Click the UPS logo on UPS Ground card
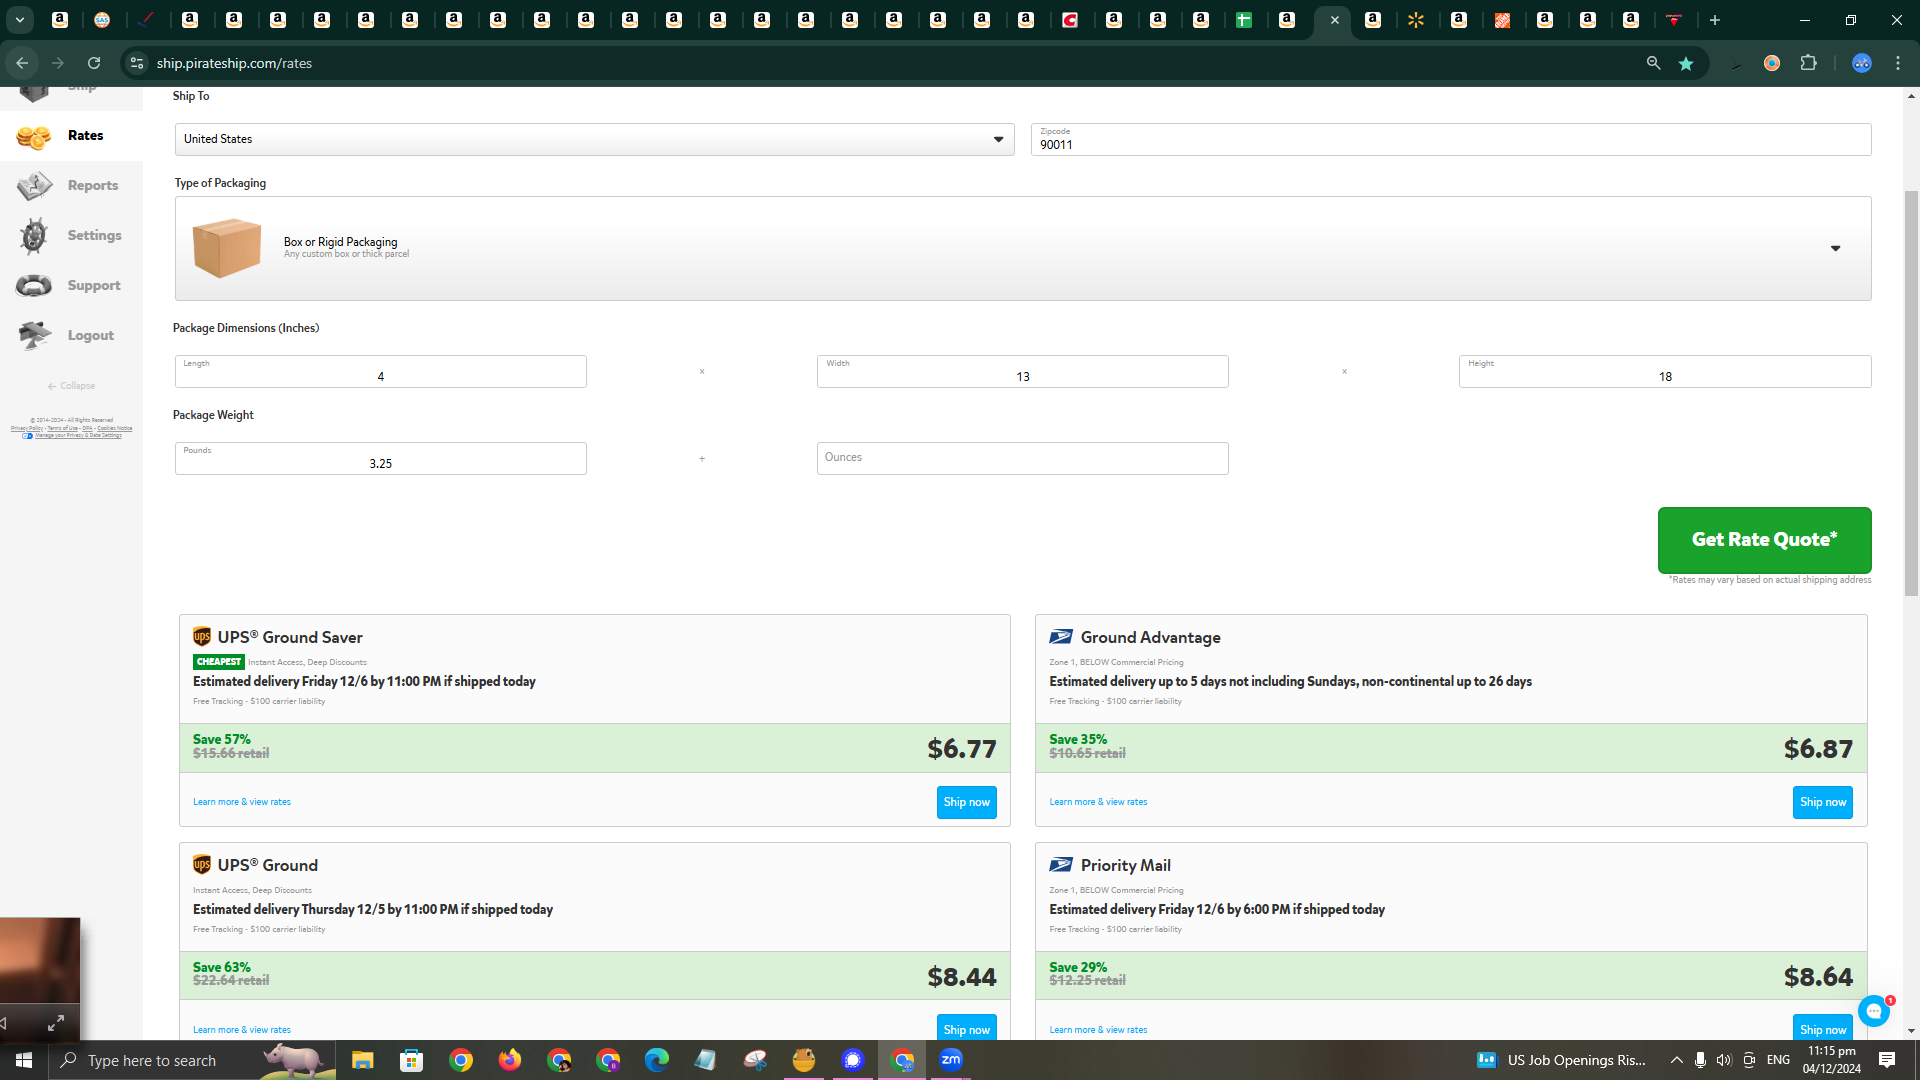The width and height of the screenshot is (1920, 1080). (202, 865)
